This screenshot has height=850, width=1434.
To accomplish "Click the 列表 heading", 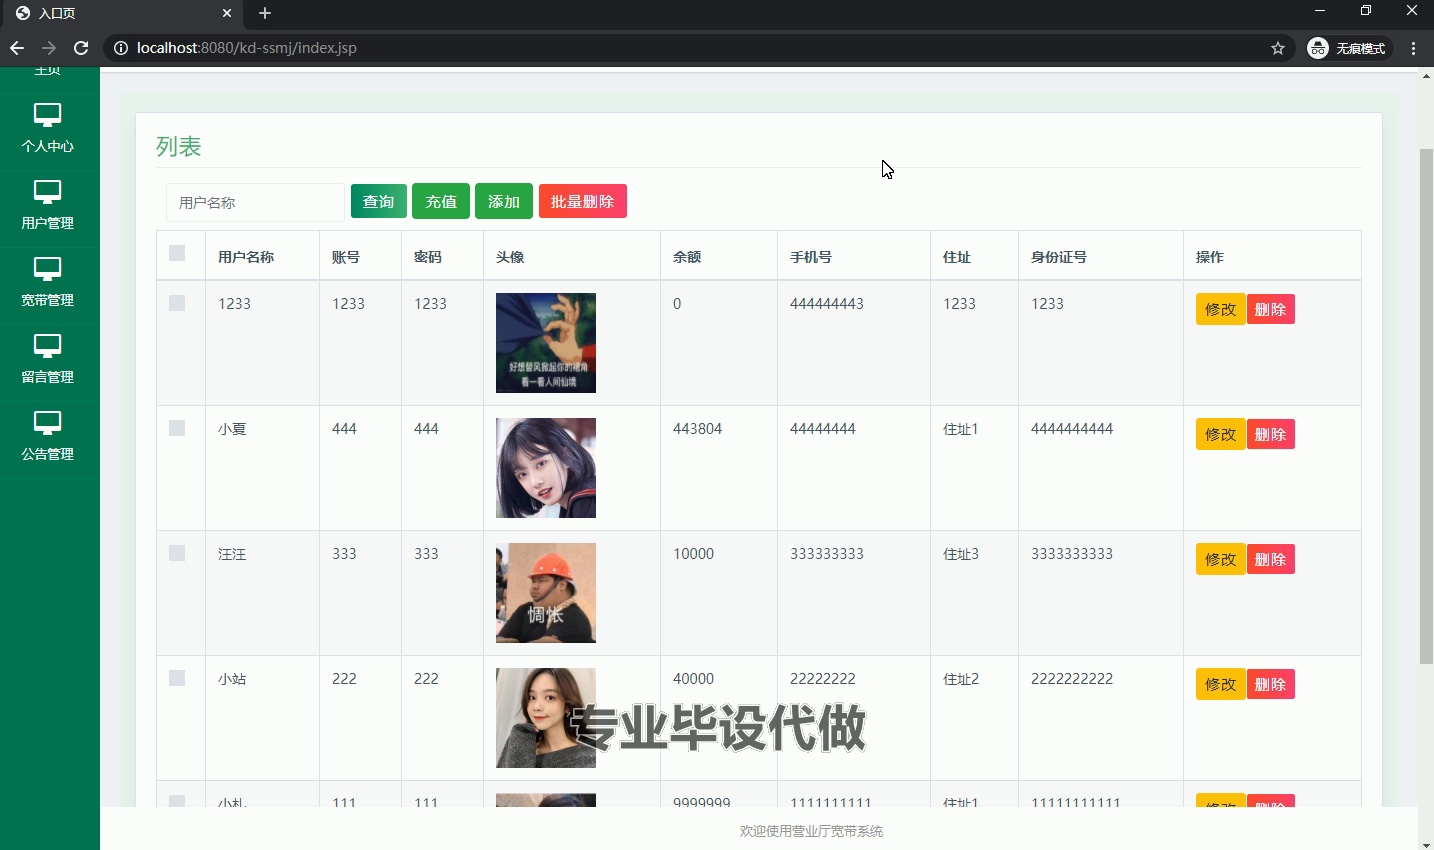I will pyautogui.click(x=179, y=146).
